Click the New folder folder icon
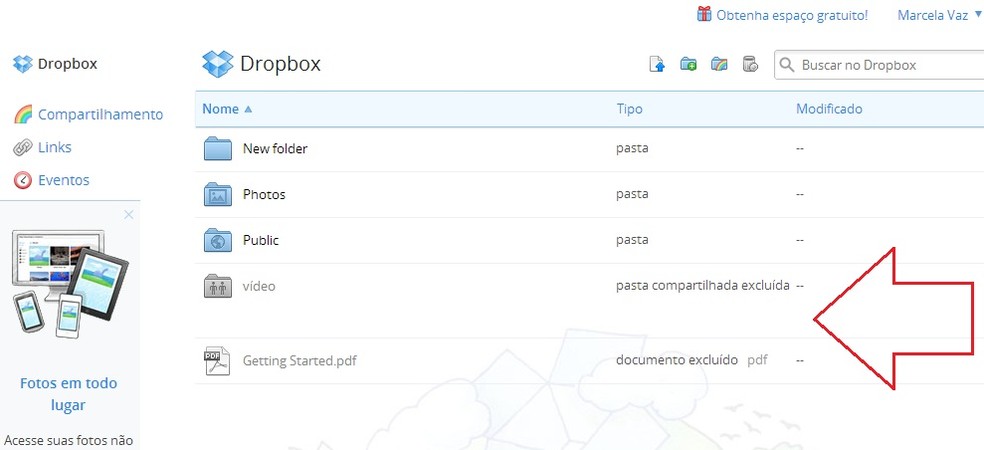This screenshot has height=450, width=984. 218,149
